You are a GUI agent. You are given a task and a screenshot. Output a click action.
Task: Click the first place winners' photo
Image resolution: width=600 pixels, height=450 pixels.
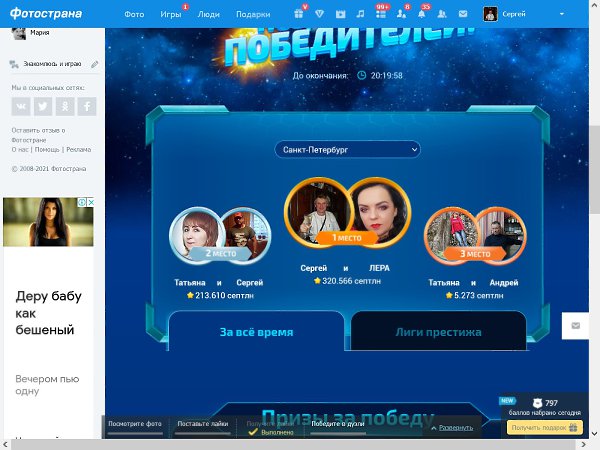(x=347, y=215)
